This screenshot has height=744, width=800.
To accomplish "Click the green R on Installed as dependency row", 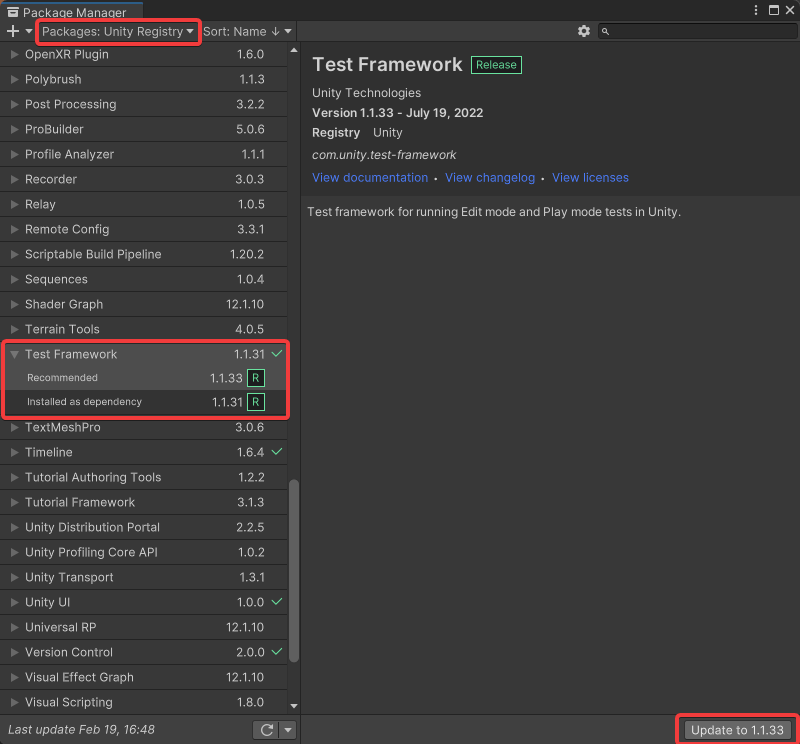I will click(x=257, y=402).
